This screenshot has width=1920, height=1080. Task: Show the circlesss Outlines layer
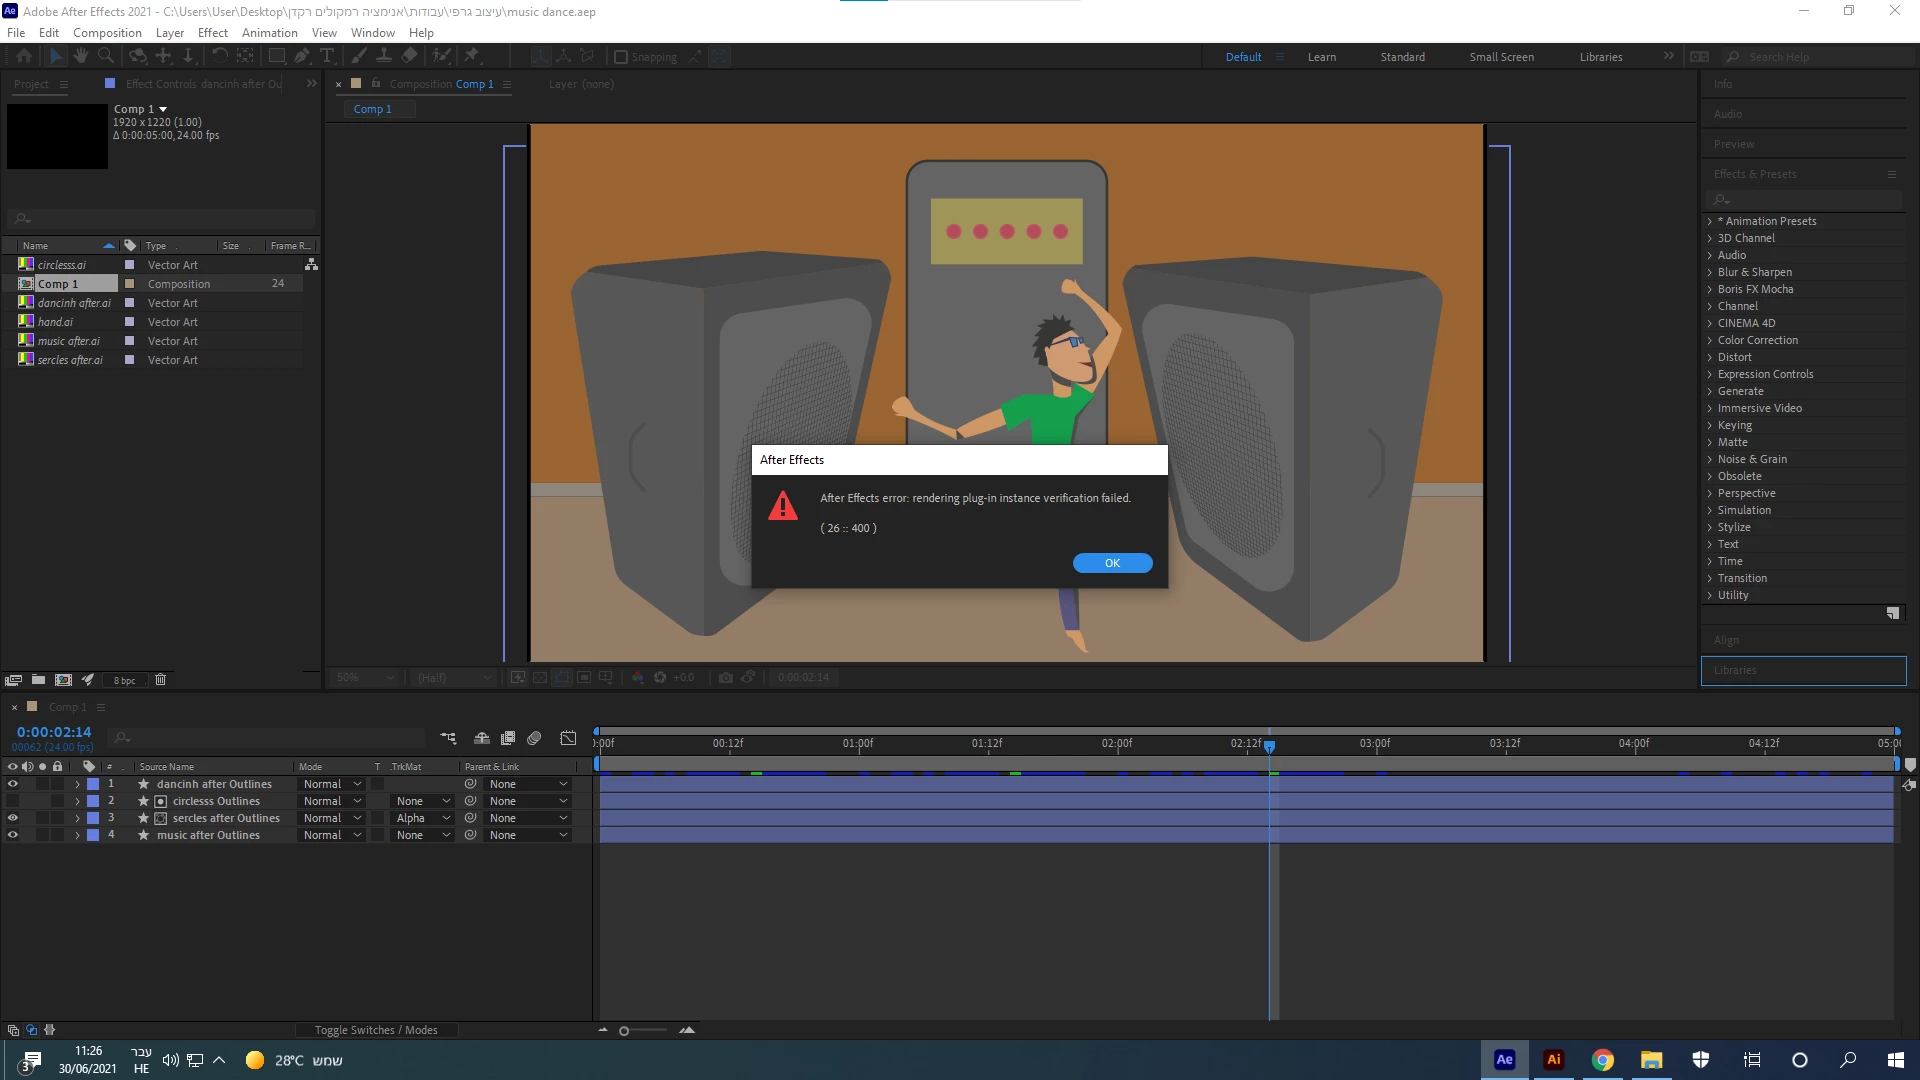pos(13,801)
